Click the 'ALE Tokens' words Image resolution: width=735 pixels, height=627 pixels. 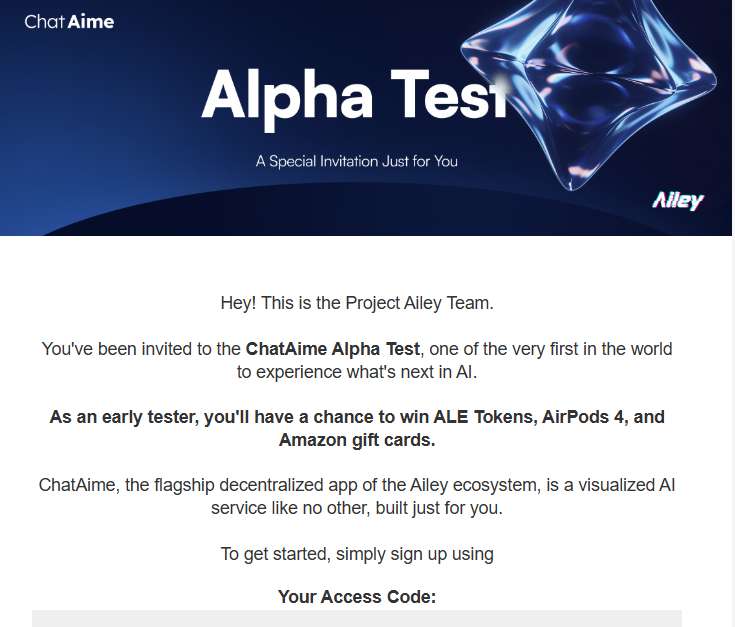(x=485, y=417)
